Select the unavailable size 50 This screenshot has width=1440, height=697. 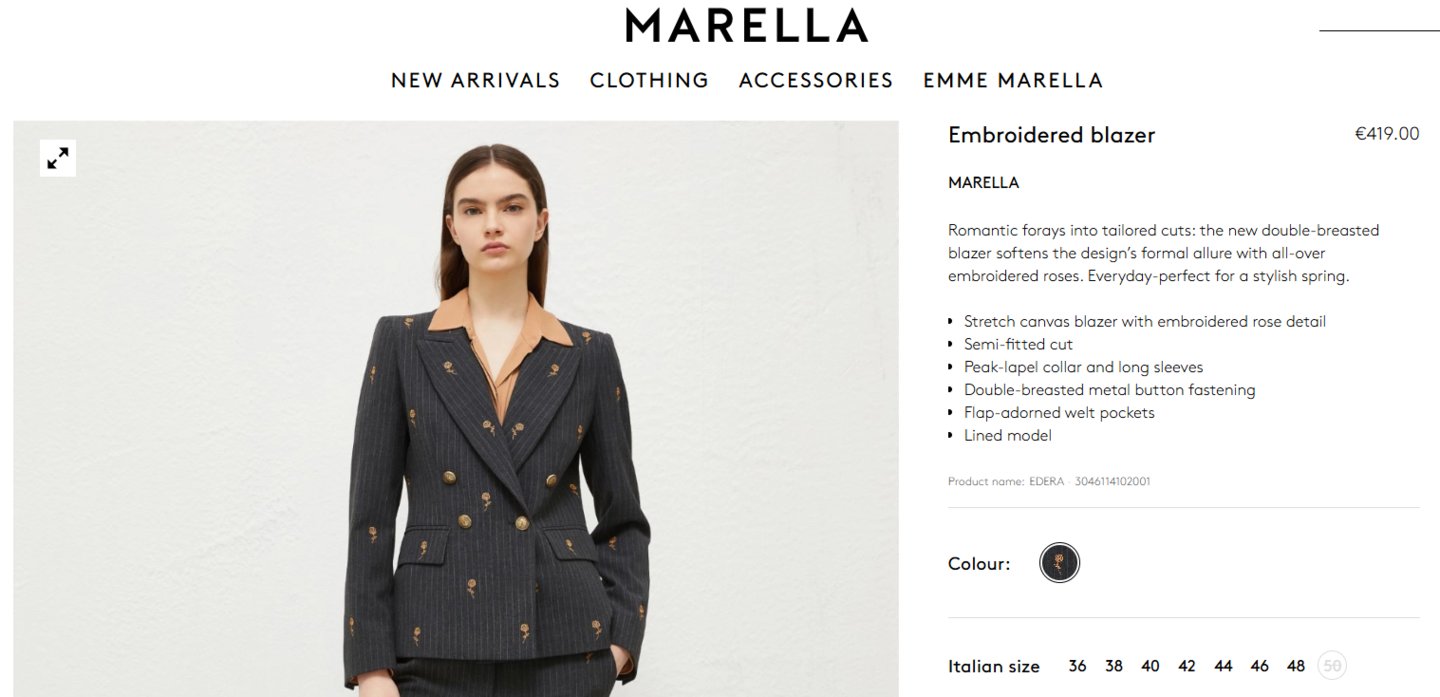click(x=1332, y=666)
